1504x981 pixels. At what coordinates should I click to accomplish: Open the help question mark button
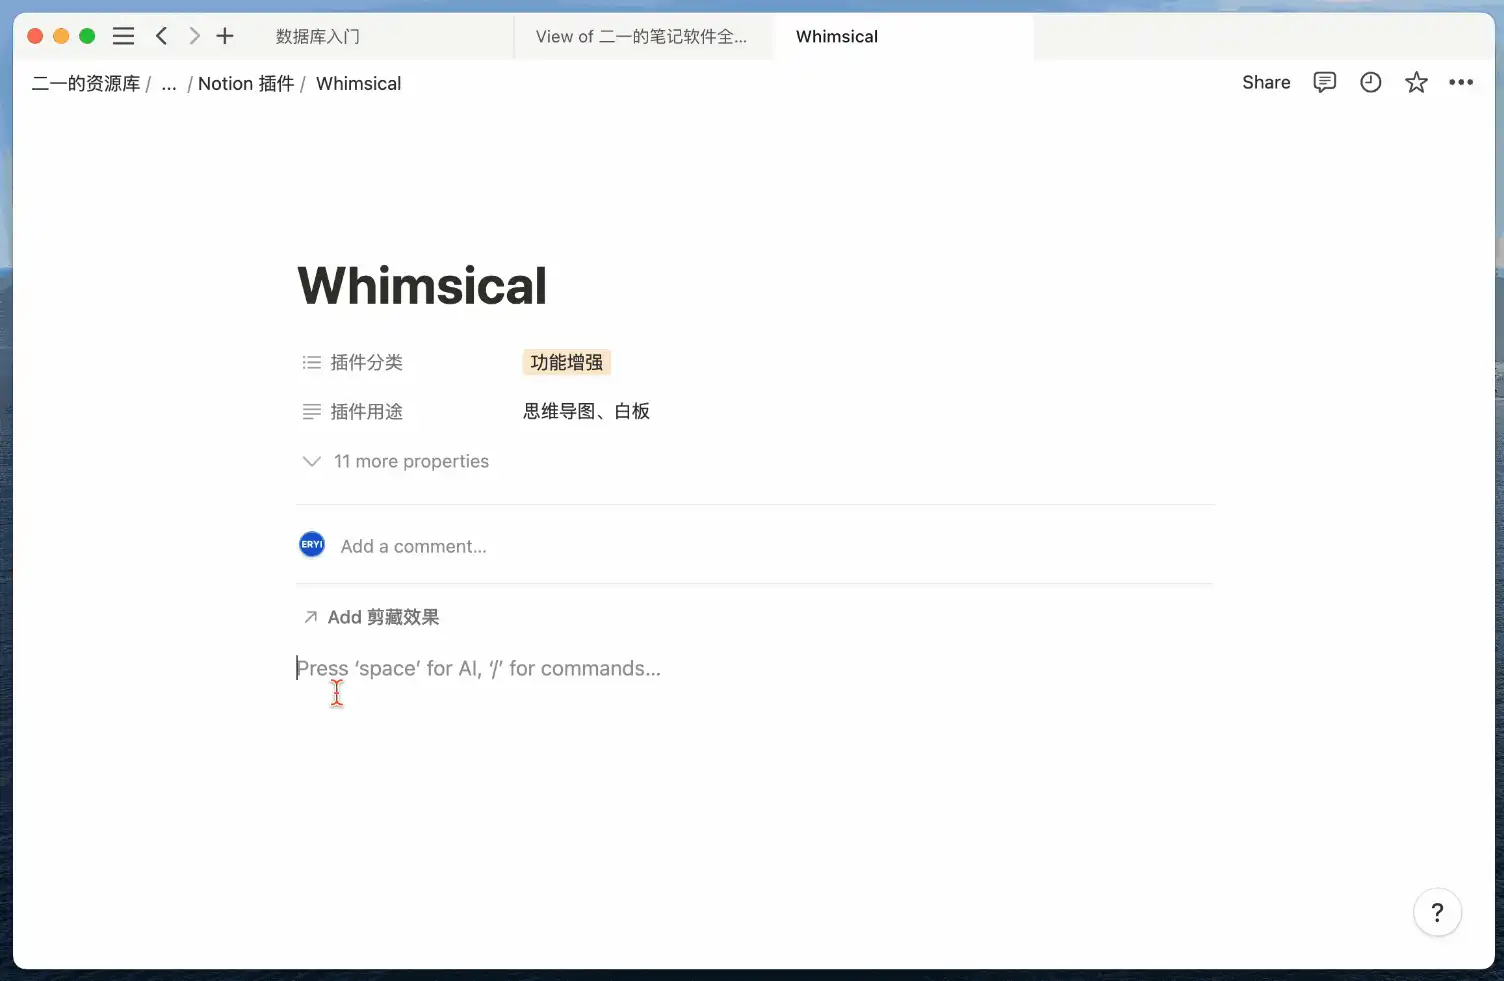(1437, 912)
